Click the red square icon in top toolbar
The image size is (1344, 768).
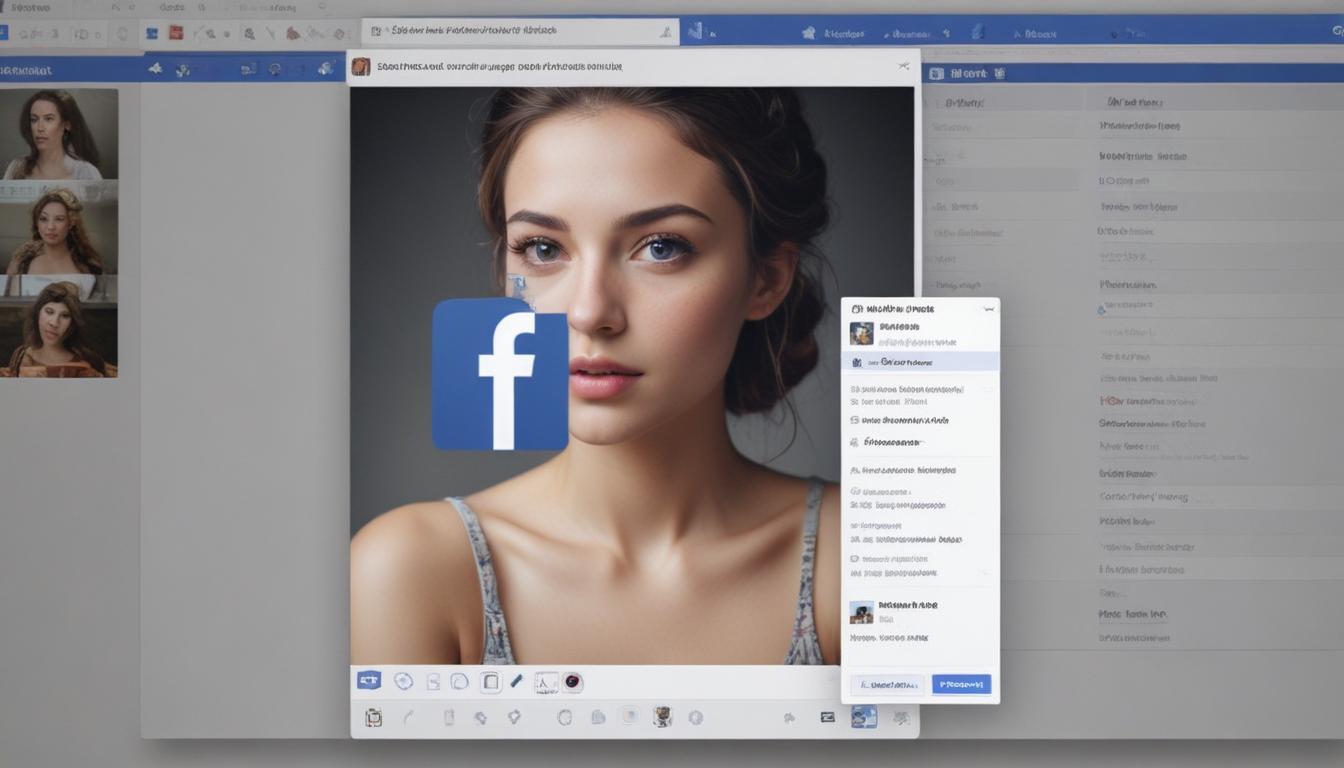(176, 32)
